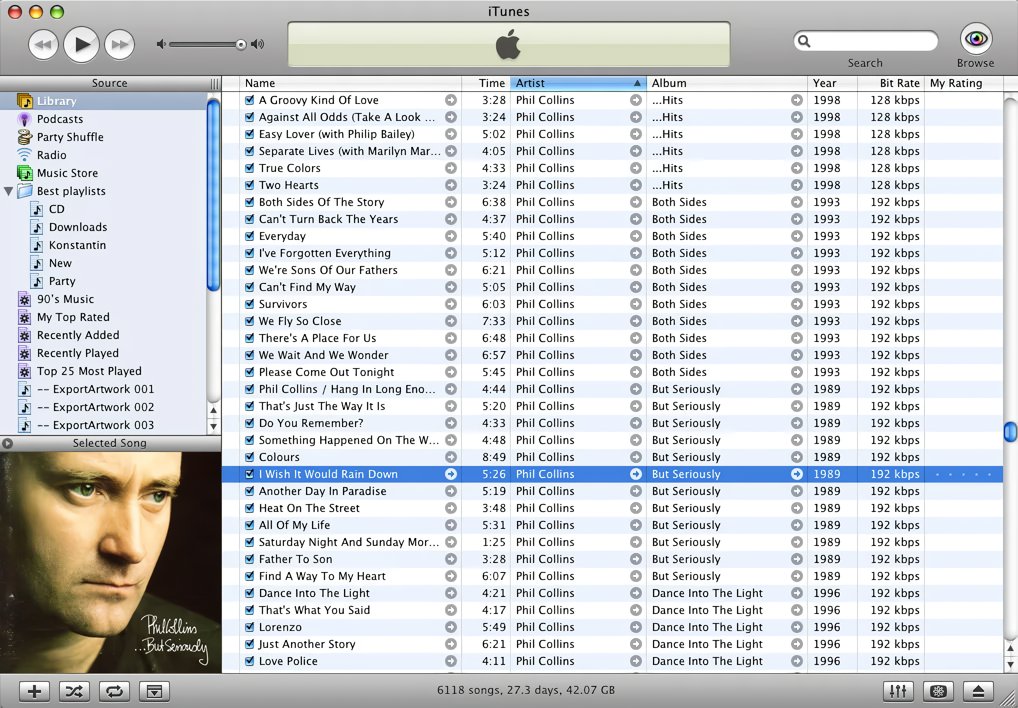1018x708 pixels.
Task: Click the Browse button
Action: tap(974, 40)
